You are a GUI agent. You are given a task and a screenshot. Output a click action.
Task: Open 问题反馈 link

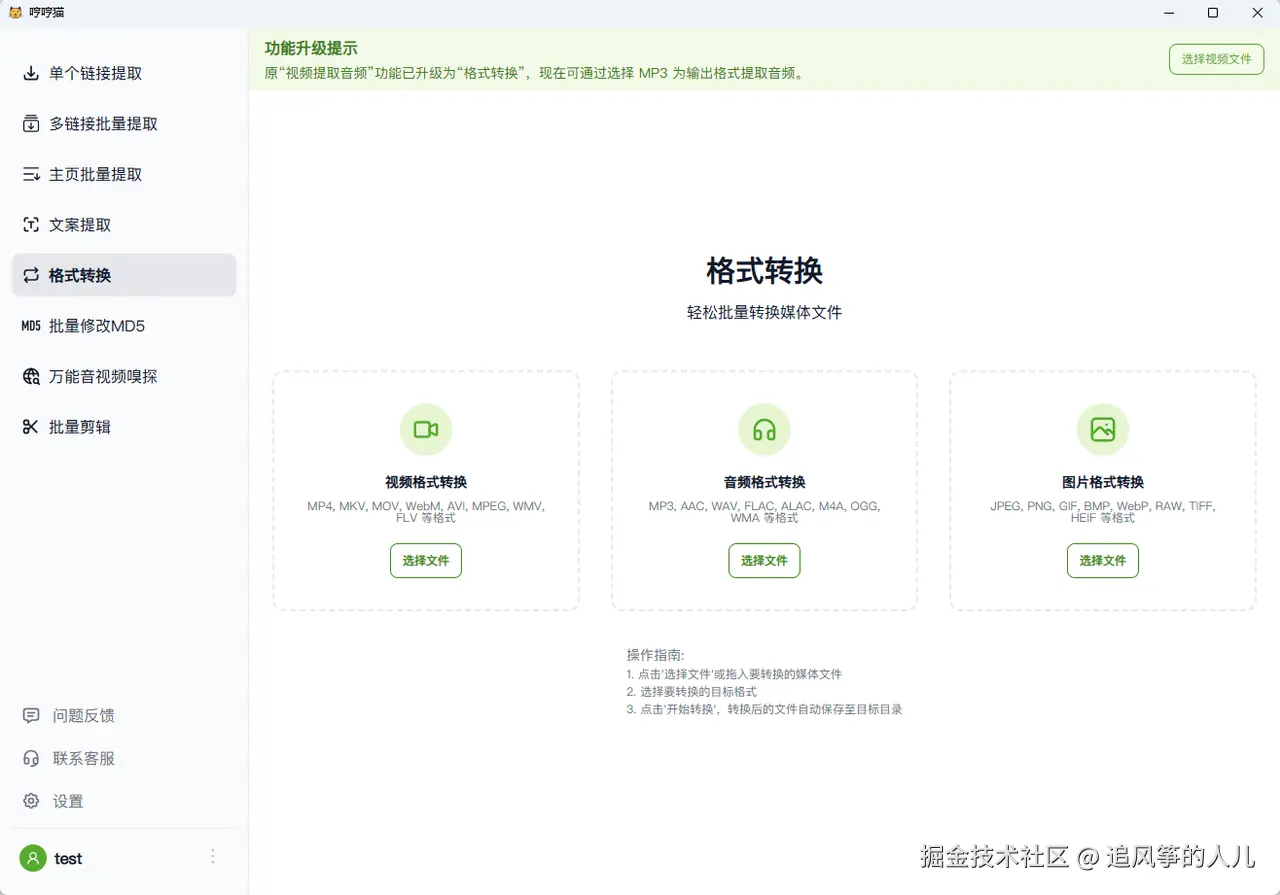(84, 716)
